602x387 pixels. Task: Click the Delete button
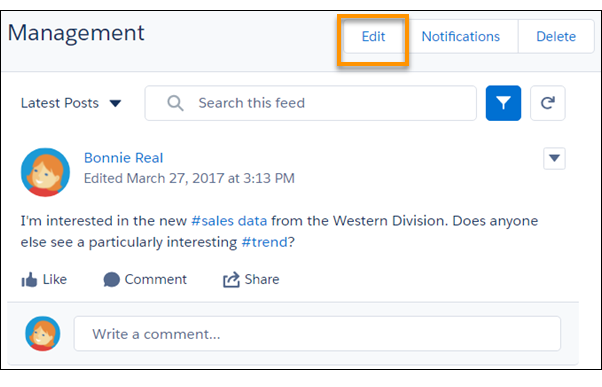pyautogui.click(x=556, y=37)
